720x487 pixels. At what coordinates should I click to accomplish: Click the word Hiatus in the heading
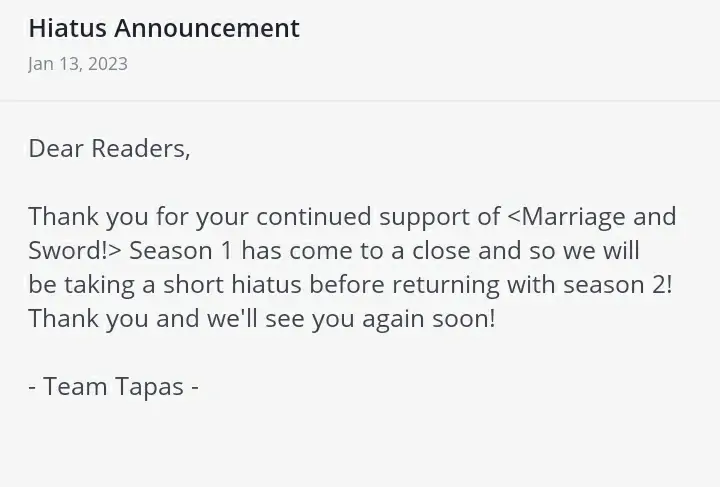click(68, 28)
